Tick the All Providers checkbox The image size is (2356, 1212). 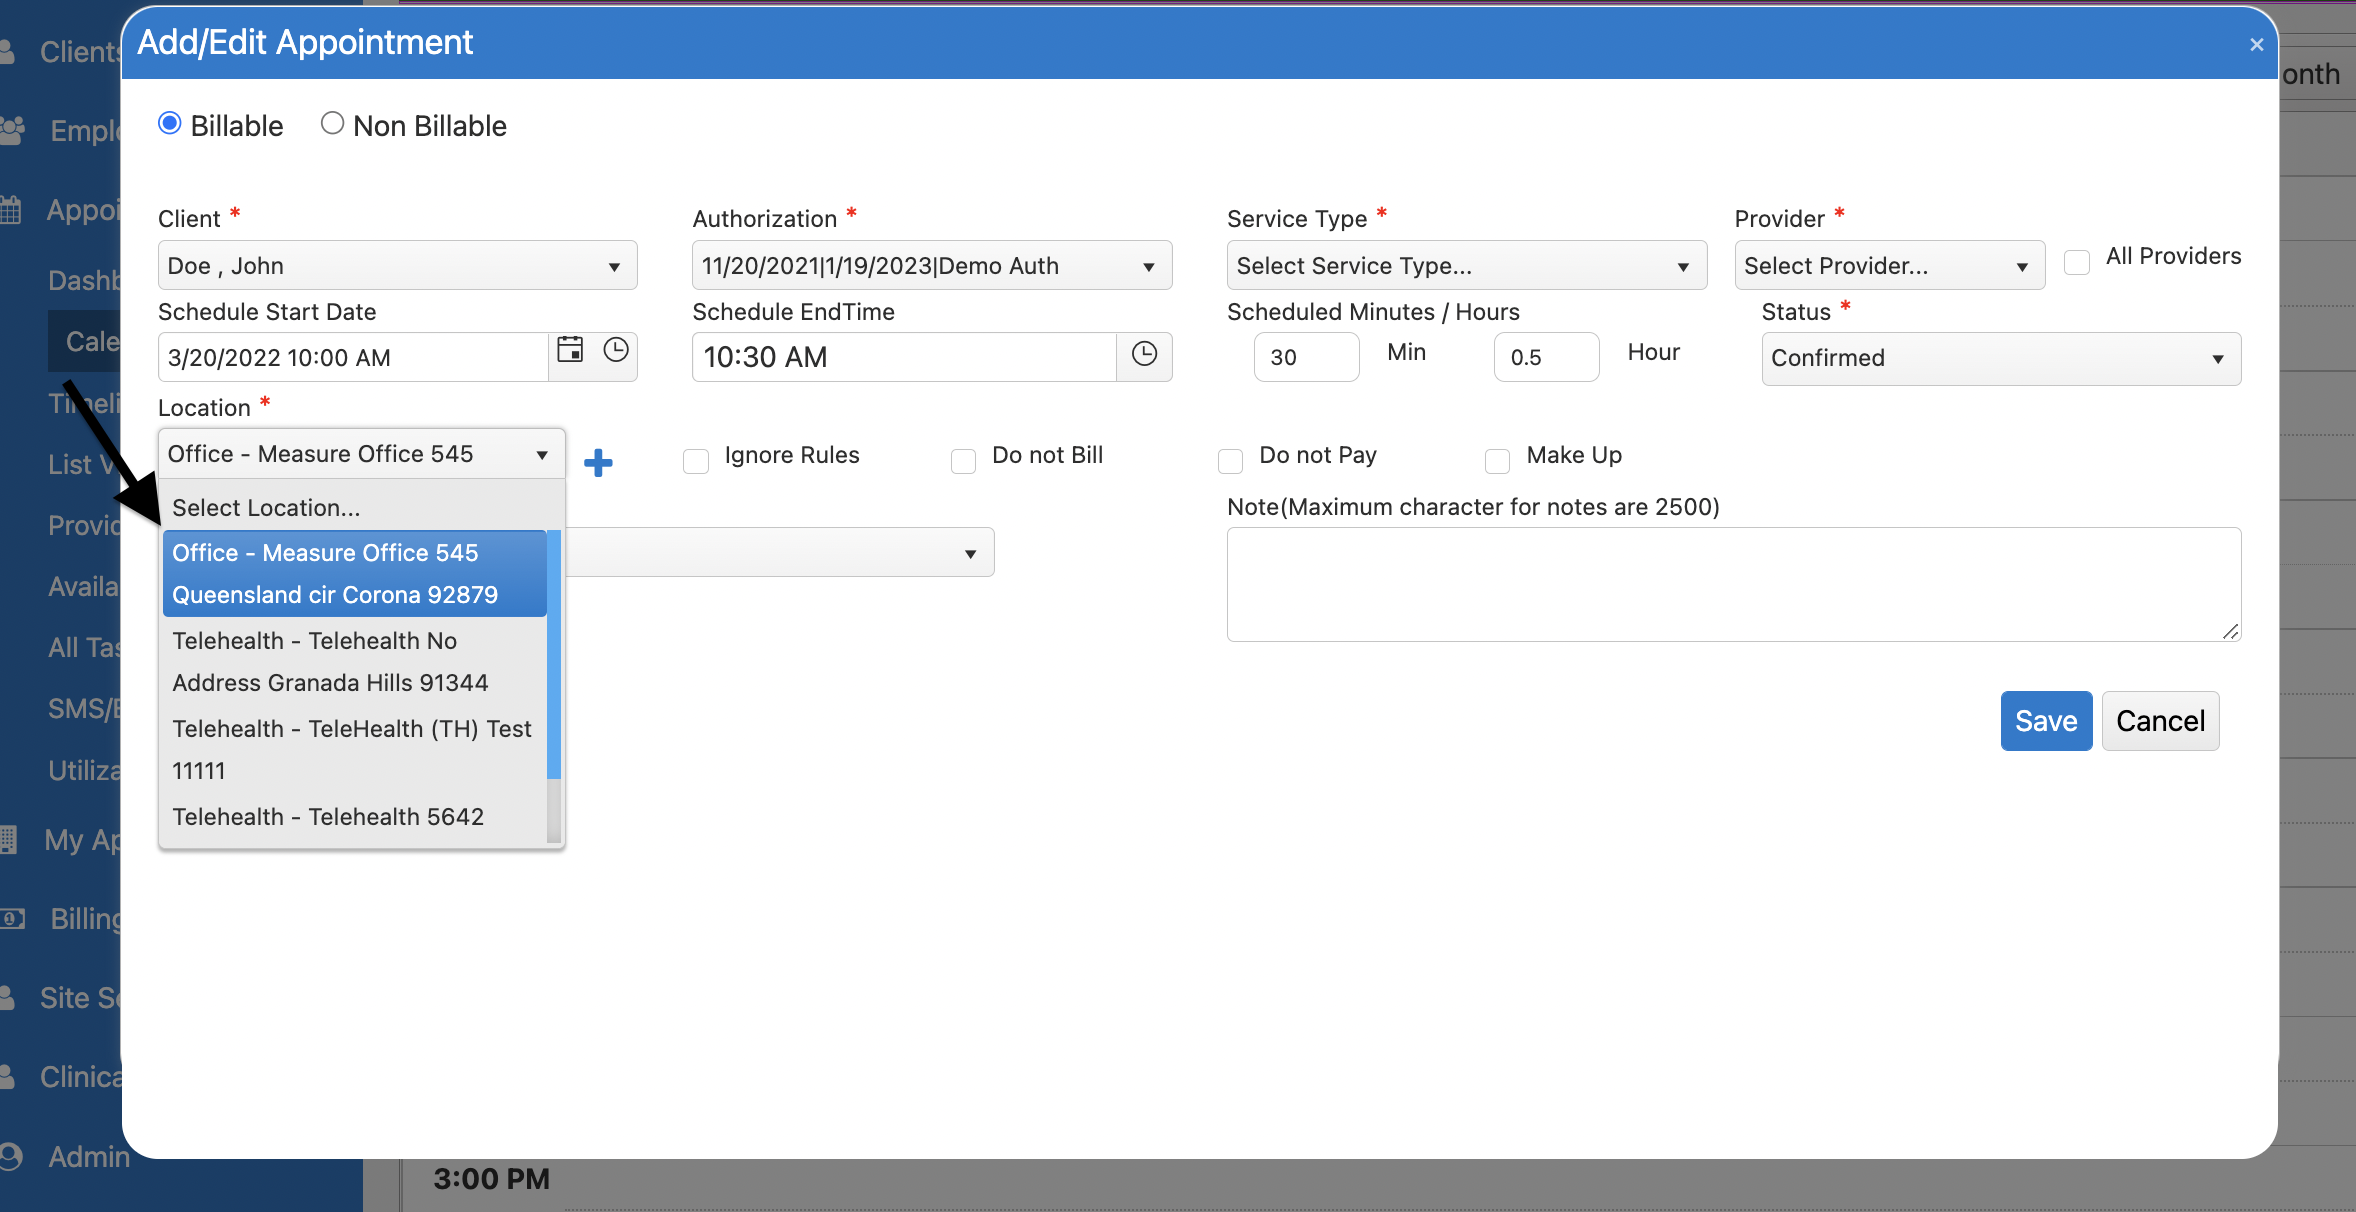[x=2077, y=262]
